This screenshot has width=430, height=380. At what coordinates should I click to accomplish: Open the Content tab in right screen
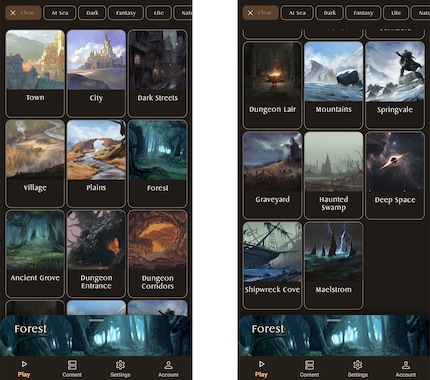tap(309, 369)
